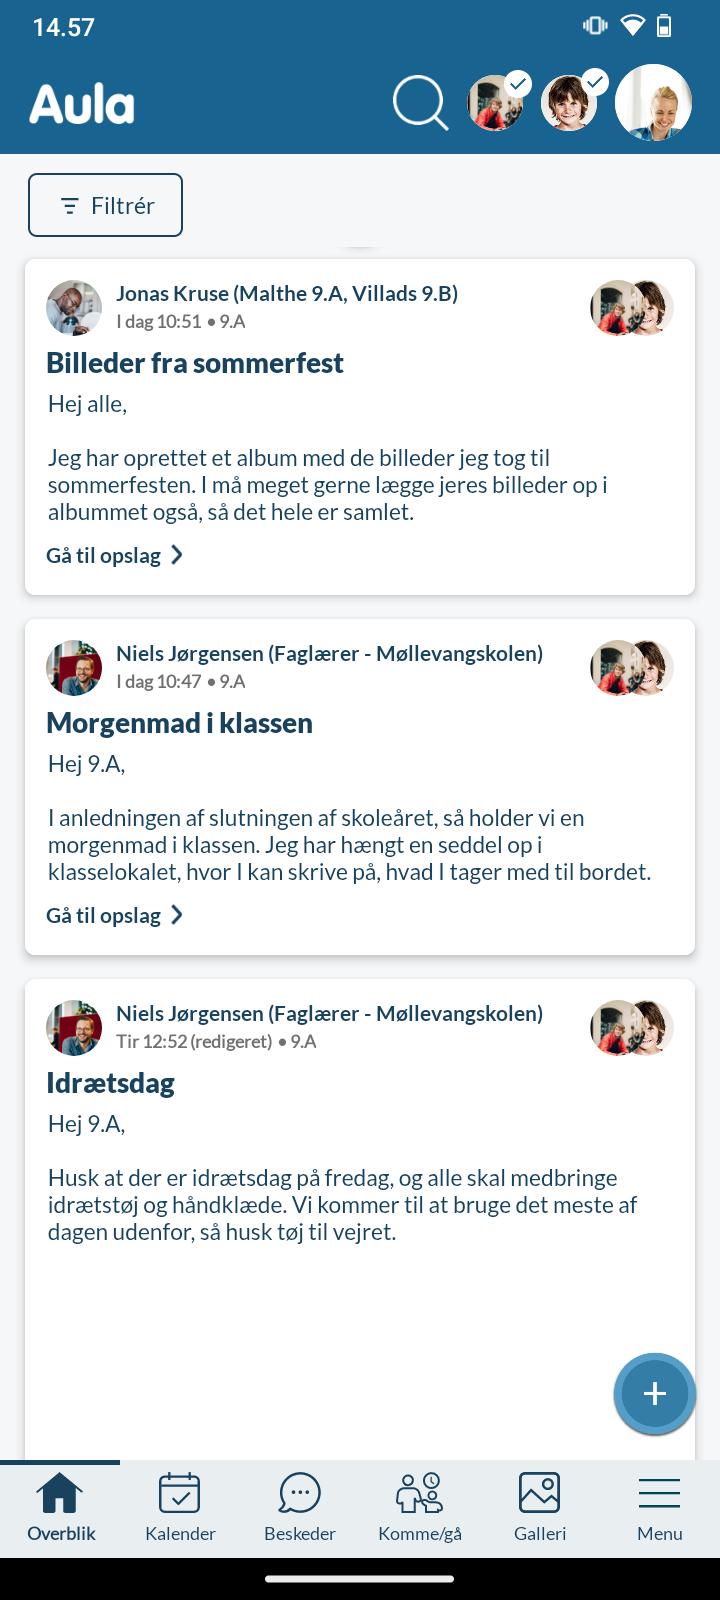Open the Filtrér filter dropdown
Screen dimensions: 720x1600
coord(105,205)
